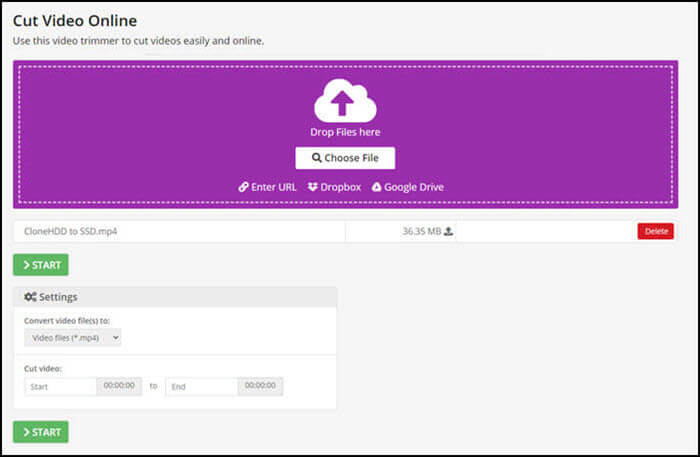Screen dimensions: 700x457
Task: Open the Video files (*.mp4) format dropdown
Action: coord(72,338)
